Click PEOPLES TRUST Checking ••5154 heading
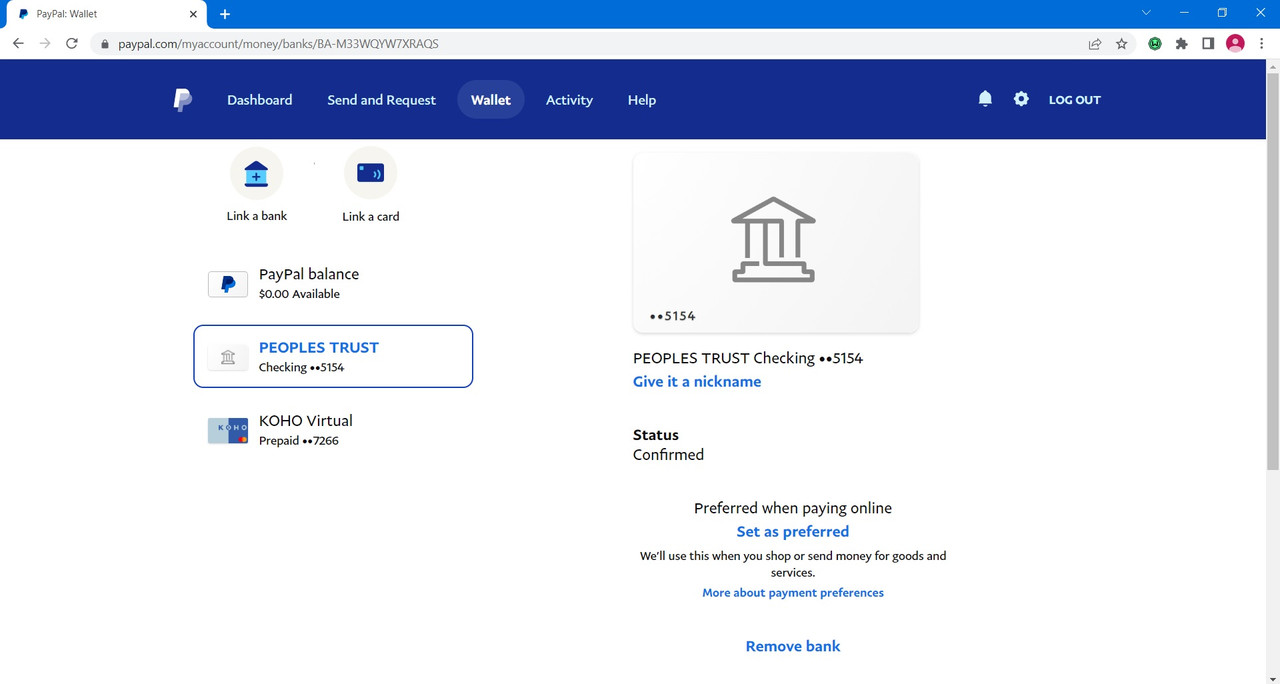 click(x=748, y=358)
